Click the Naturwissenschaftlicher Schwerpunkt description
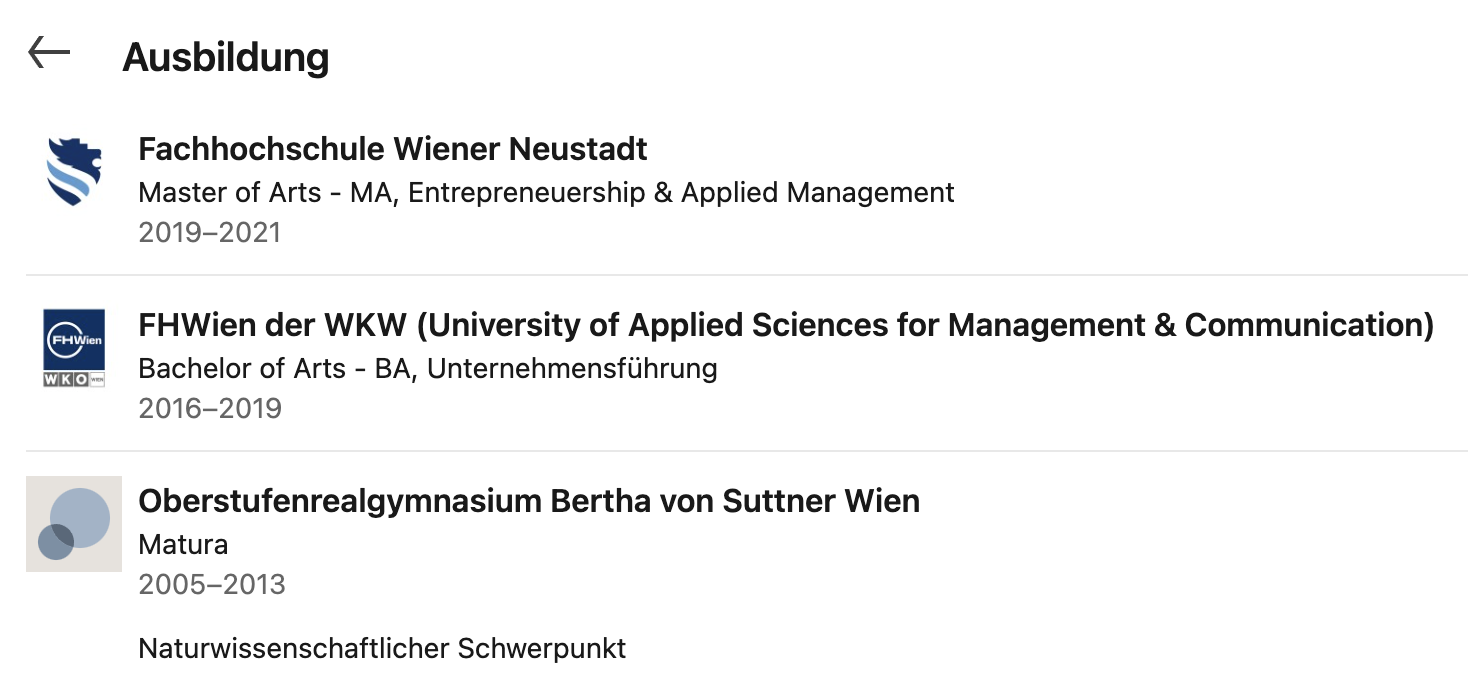Image resolution: width=1468 pixels, height=686 pixels. point(382,648)
